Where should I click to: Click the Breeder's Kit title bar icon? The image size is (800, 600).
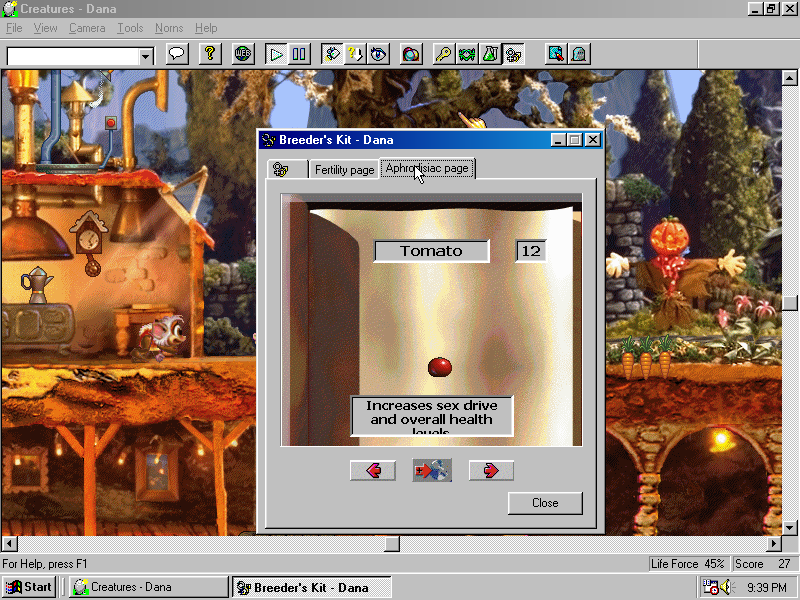pyautogui.click(x=268, y=140)
